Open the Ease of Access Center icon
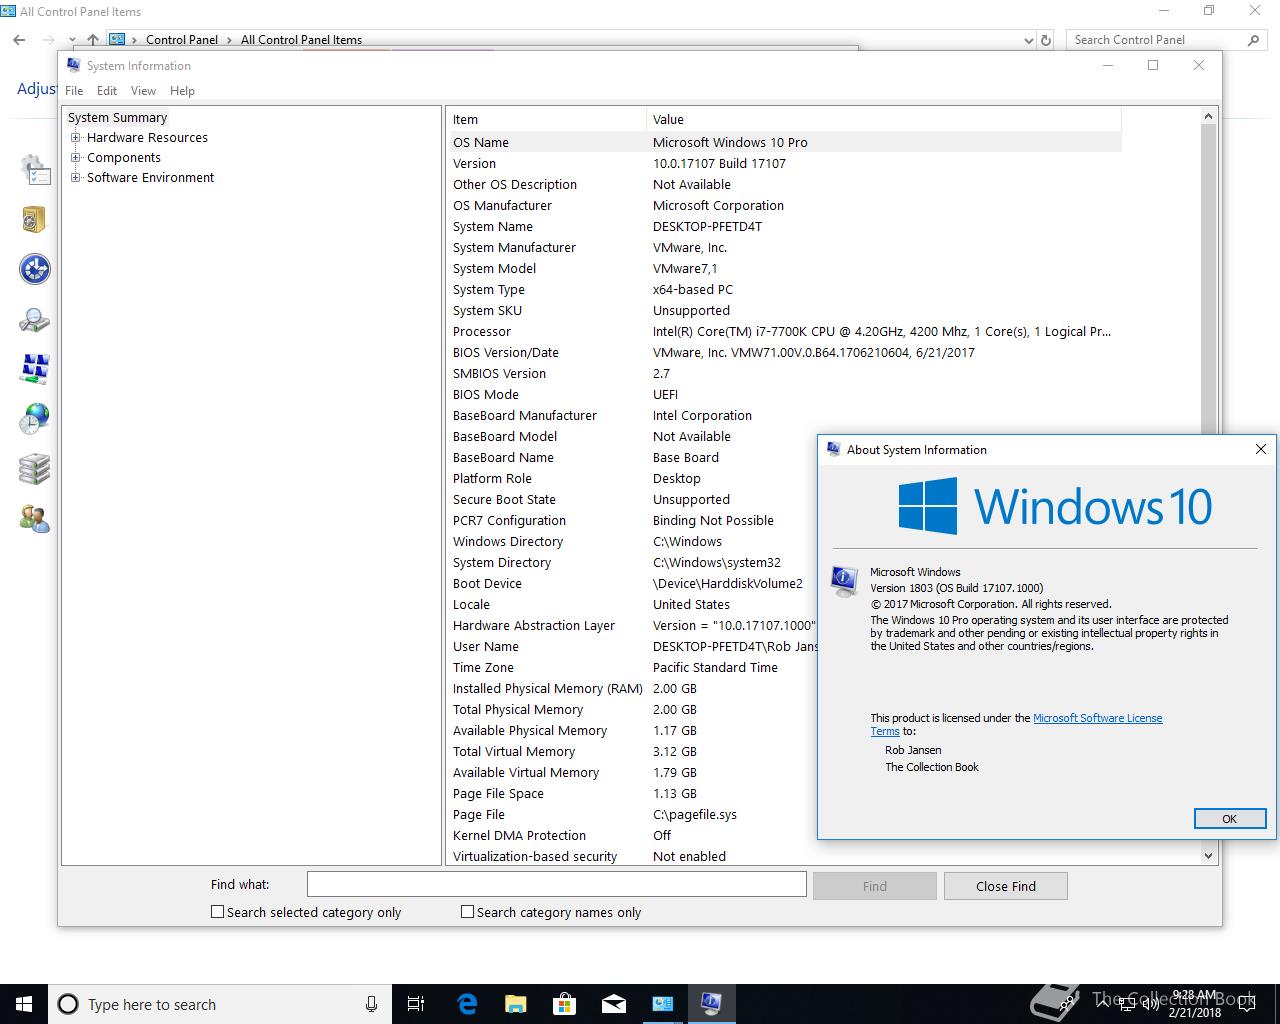1280x1024 pixels. coord(35,269)
